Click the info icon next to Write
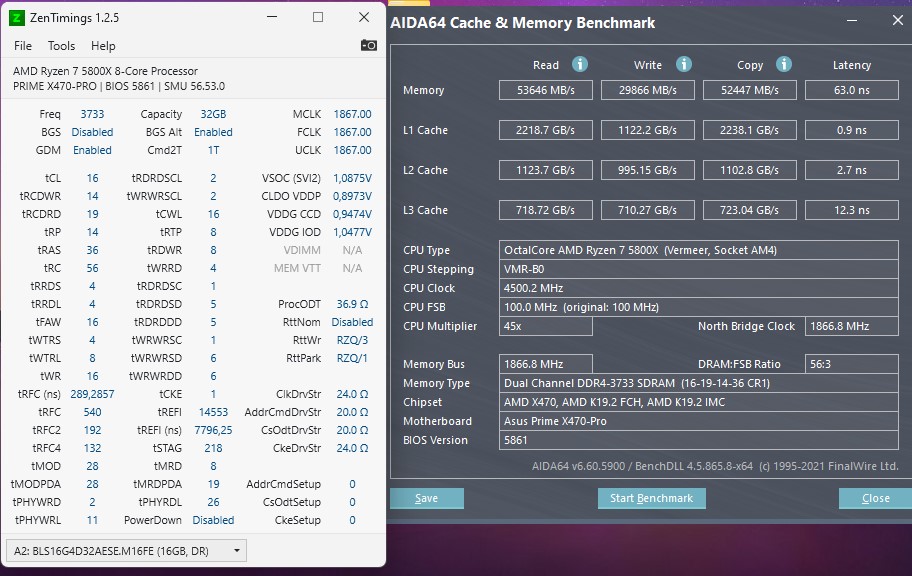 click(x=683, y=64)
